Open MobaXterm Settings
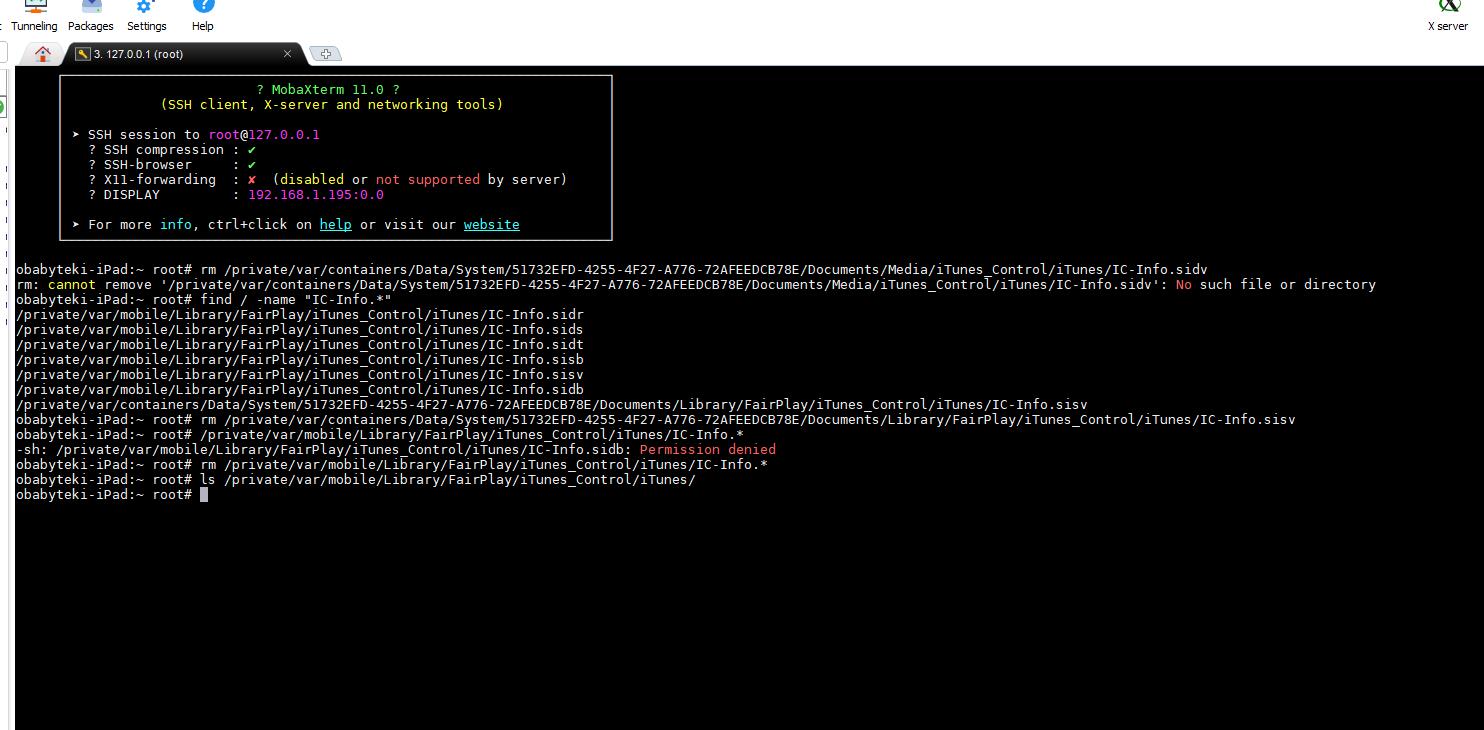The width and height of the screenshot is (1484, 730). (147, 17)
